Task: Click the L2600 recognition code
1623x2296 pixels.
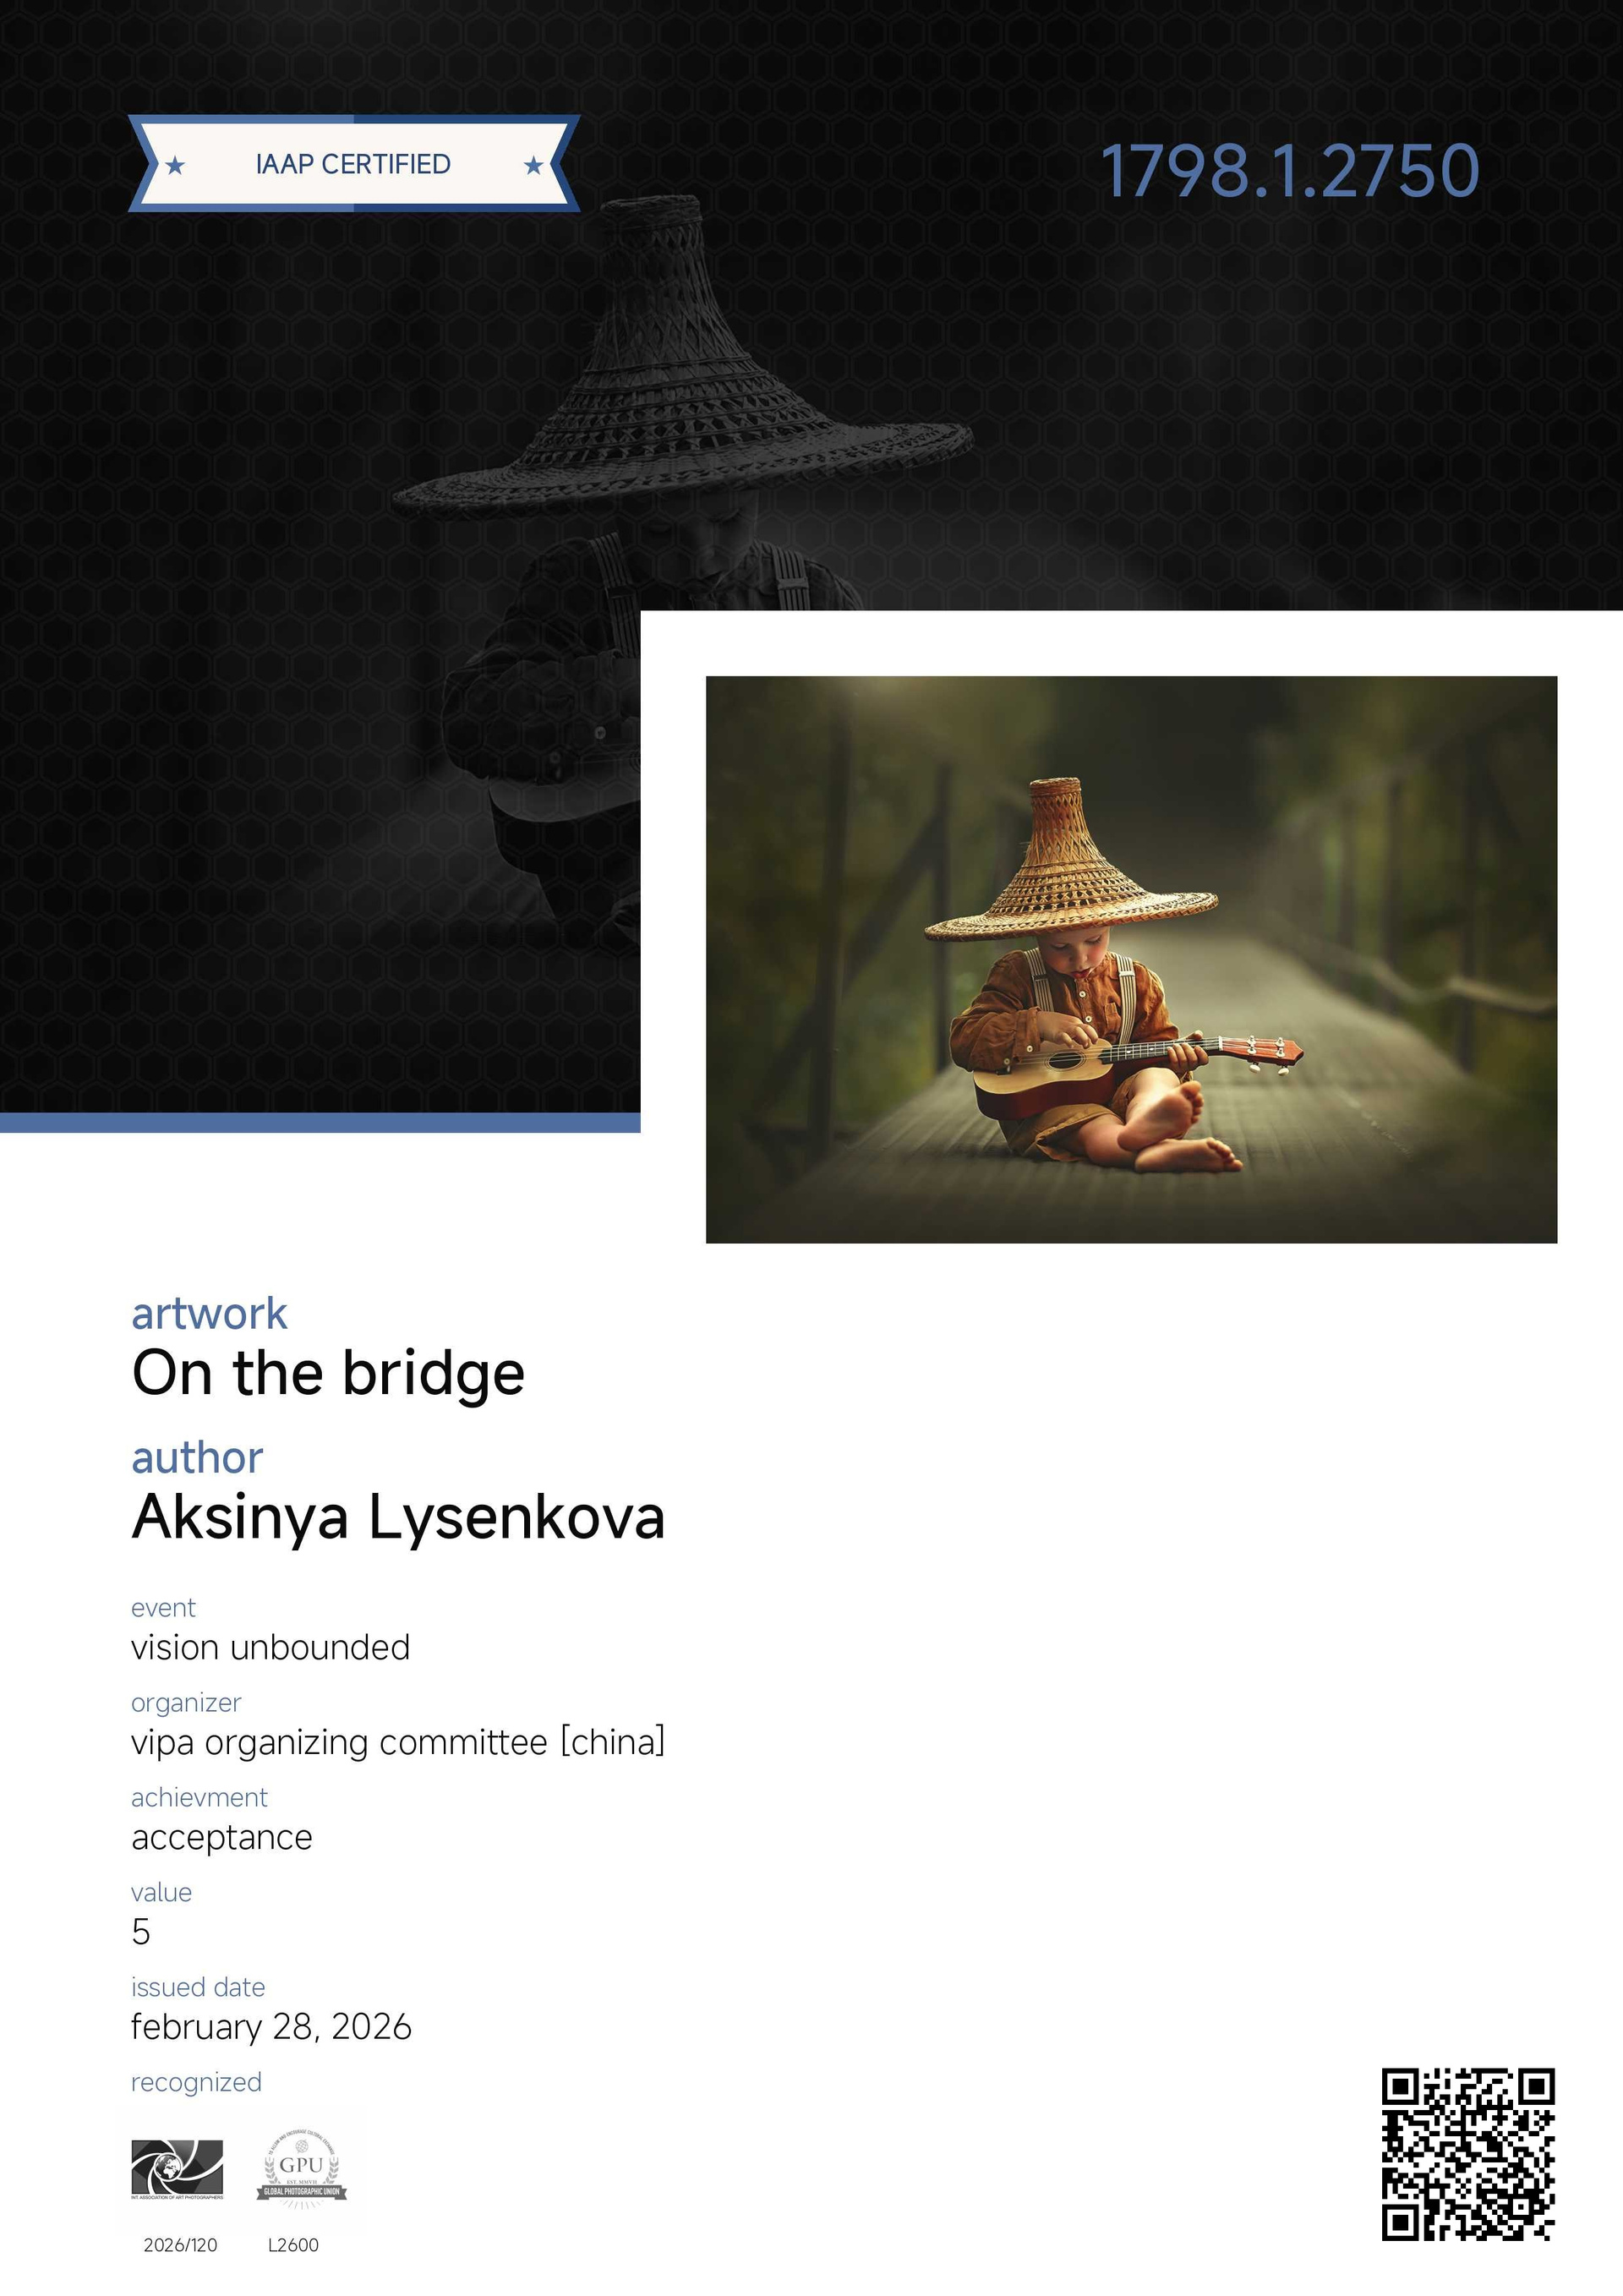Action: click(293, 2245)
